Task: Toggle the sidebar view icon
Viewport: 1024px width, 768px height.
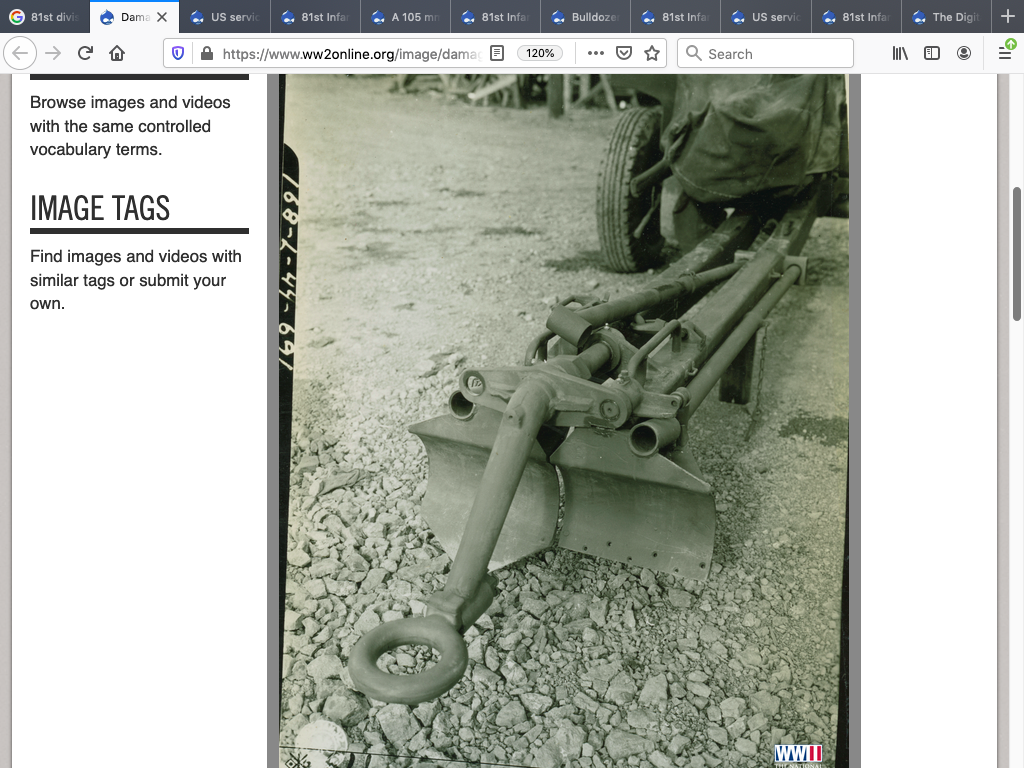Action: (x=932, y=54)
